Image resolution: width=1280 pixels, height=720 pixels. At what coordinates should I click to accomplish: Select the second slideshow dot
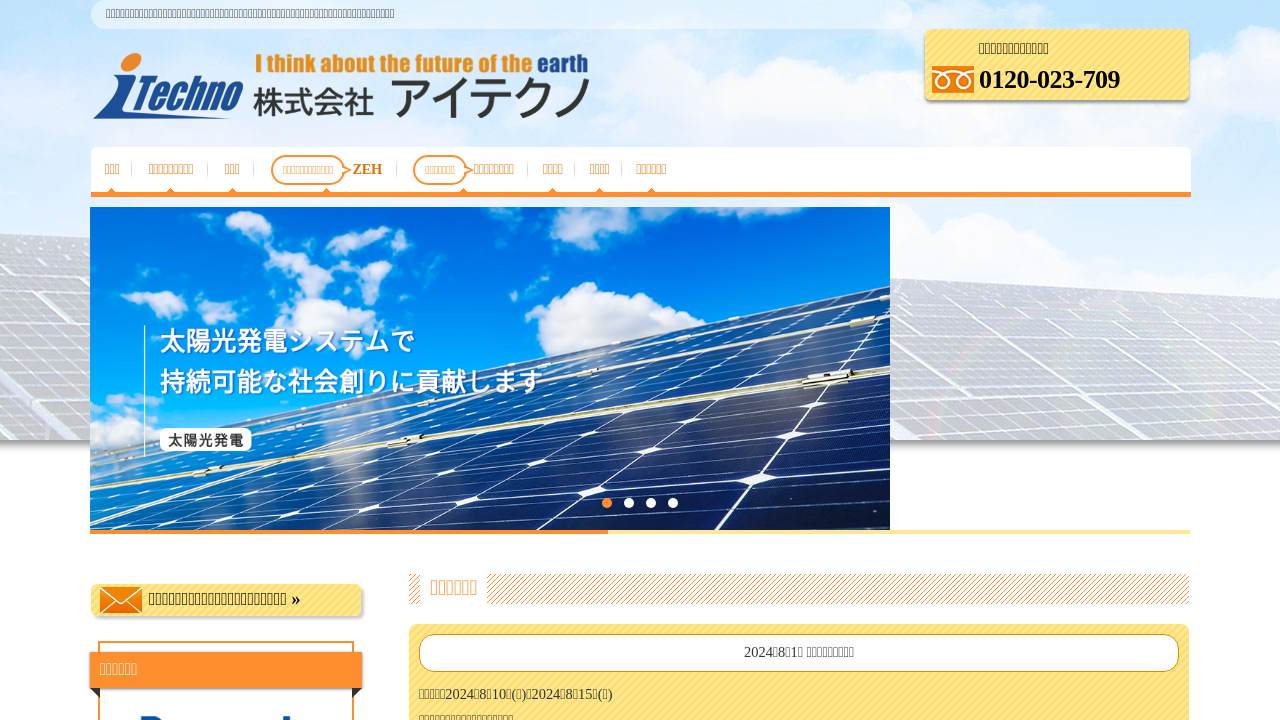pyautogui.click(x=629, y=503)
